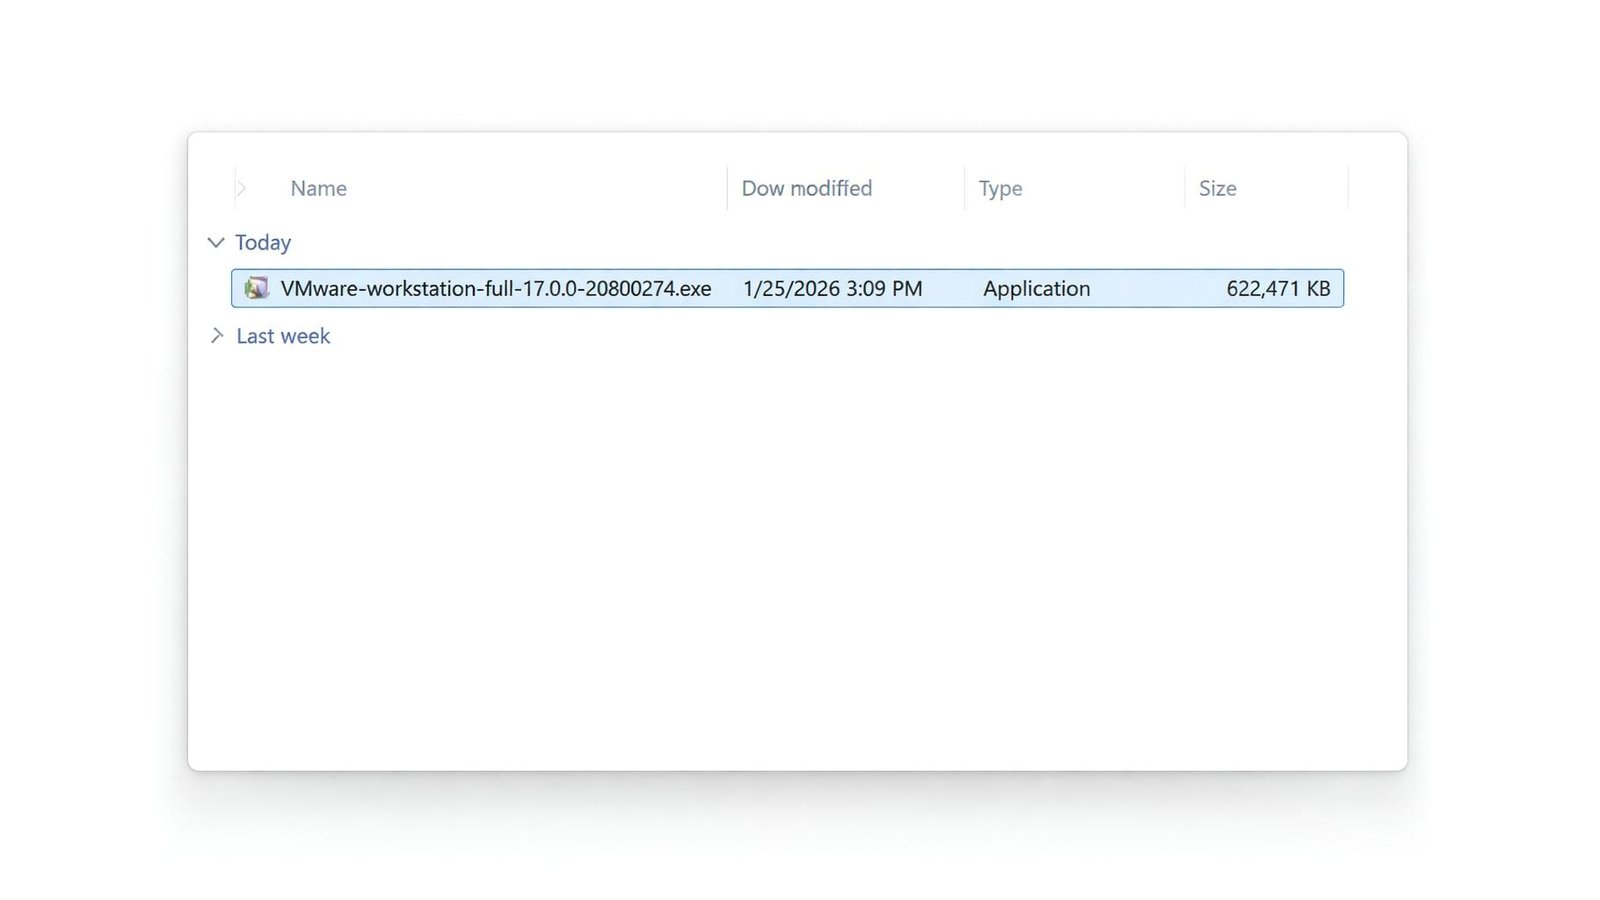Click the Application type cell

[1036, 289]
